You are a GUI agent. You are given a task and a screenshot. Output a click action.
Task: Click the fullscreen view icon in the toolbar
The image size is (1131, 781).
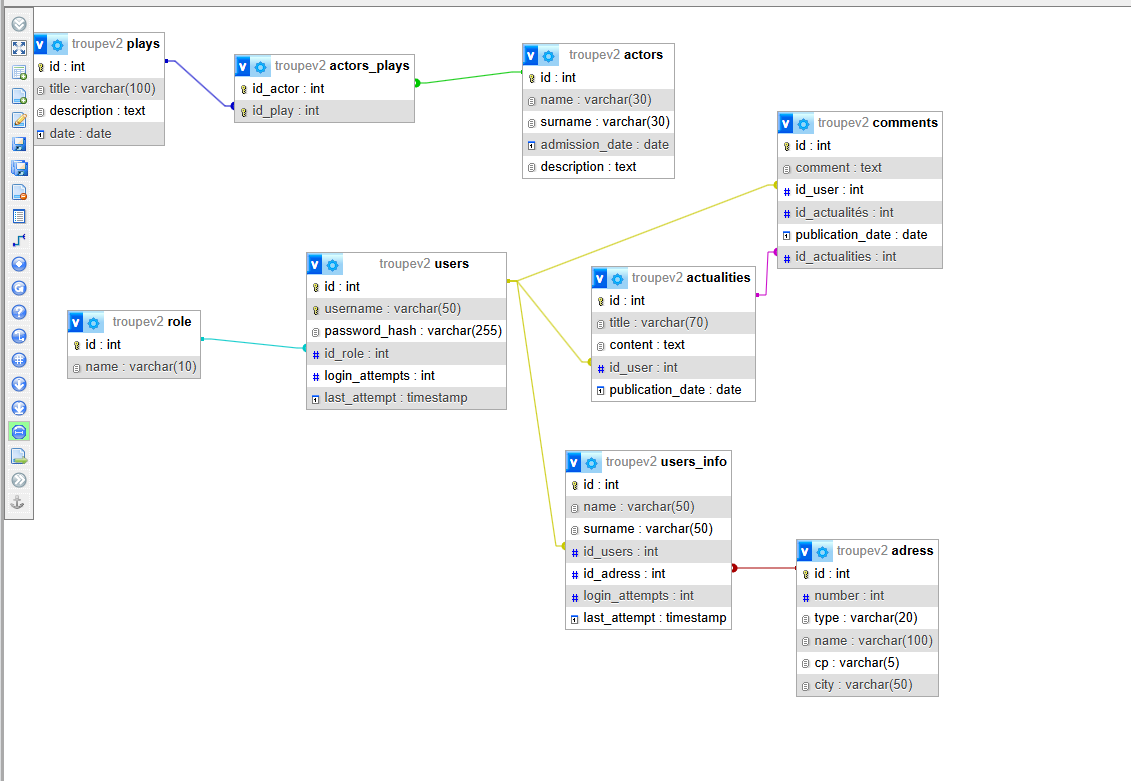(x=19, y=48)
